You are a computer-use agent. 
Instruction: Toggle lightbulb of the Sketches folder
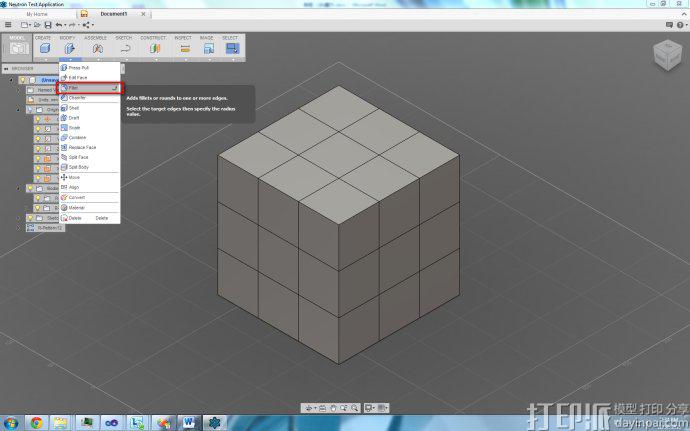pos(30,217)
